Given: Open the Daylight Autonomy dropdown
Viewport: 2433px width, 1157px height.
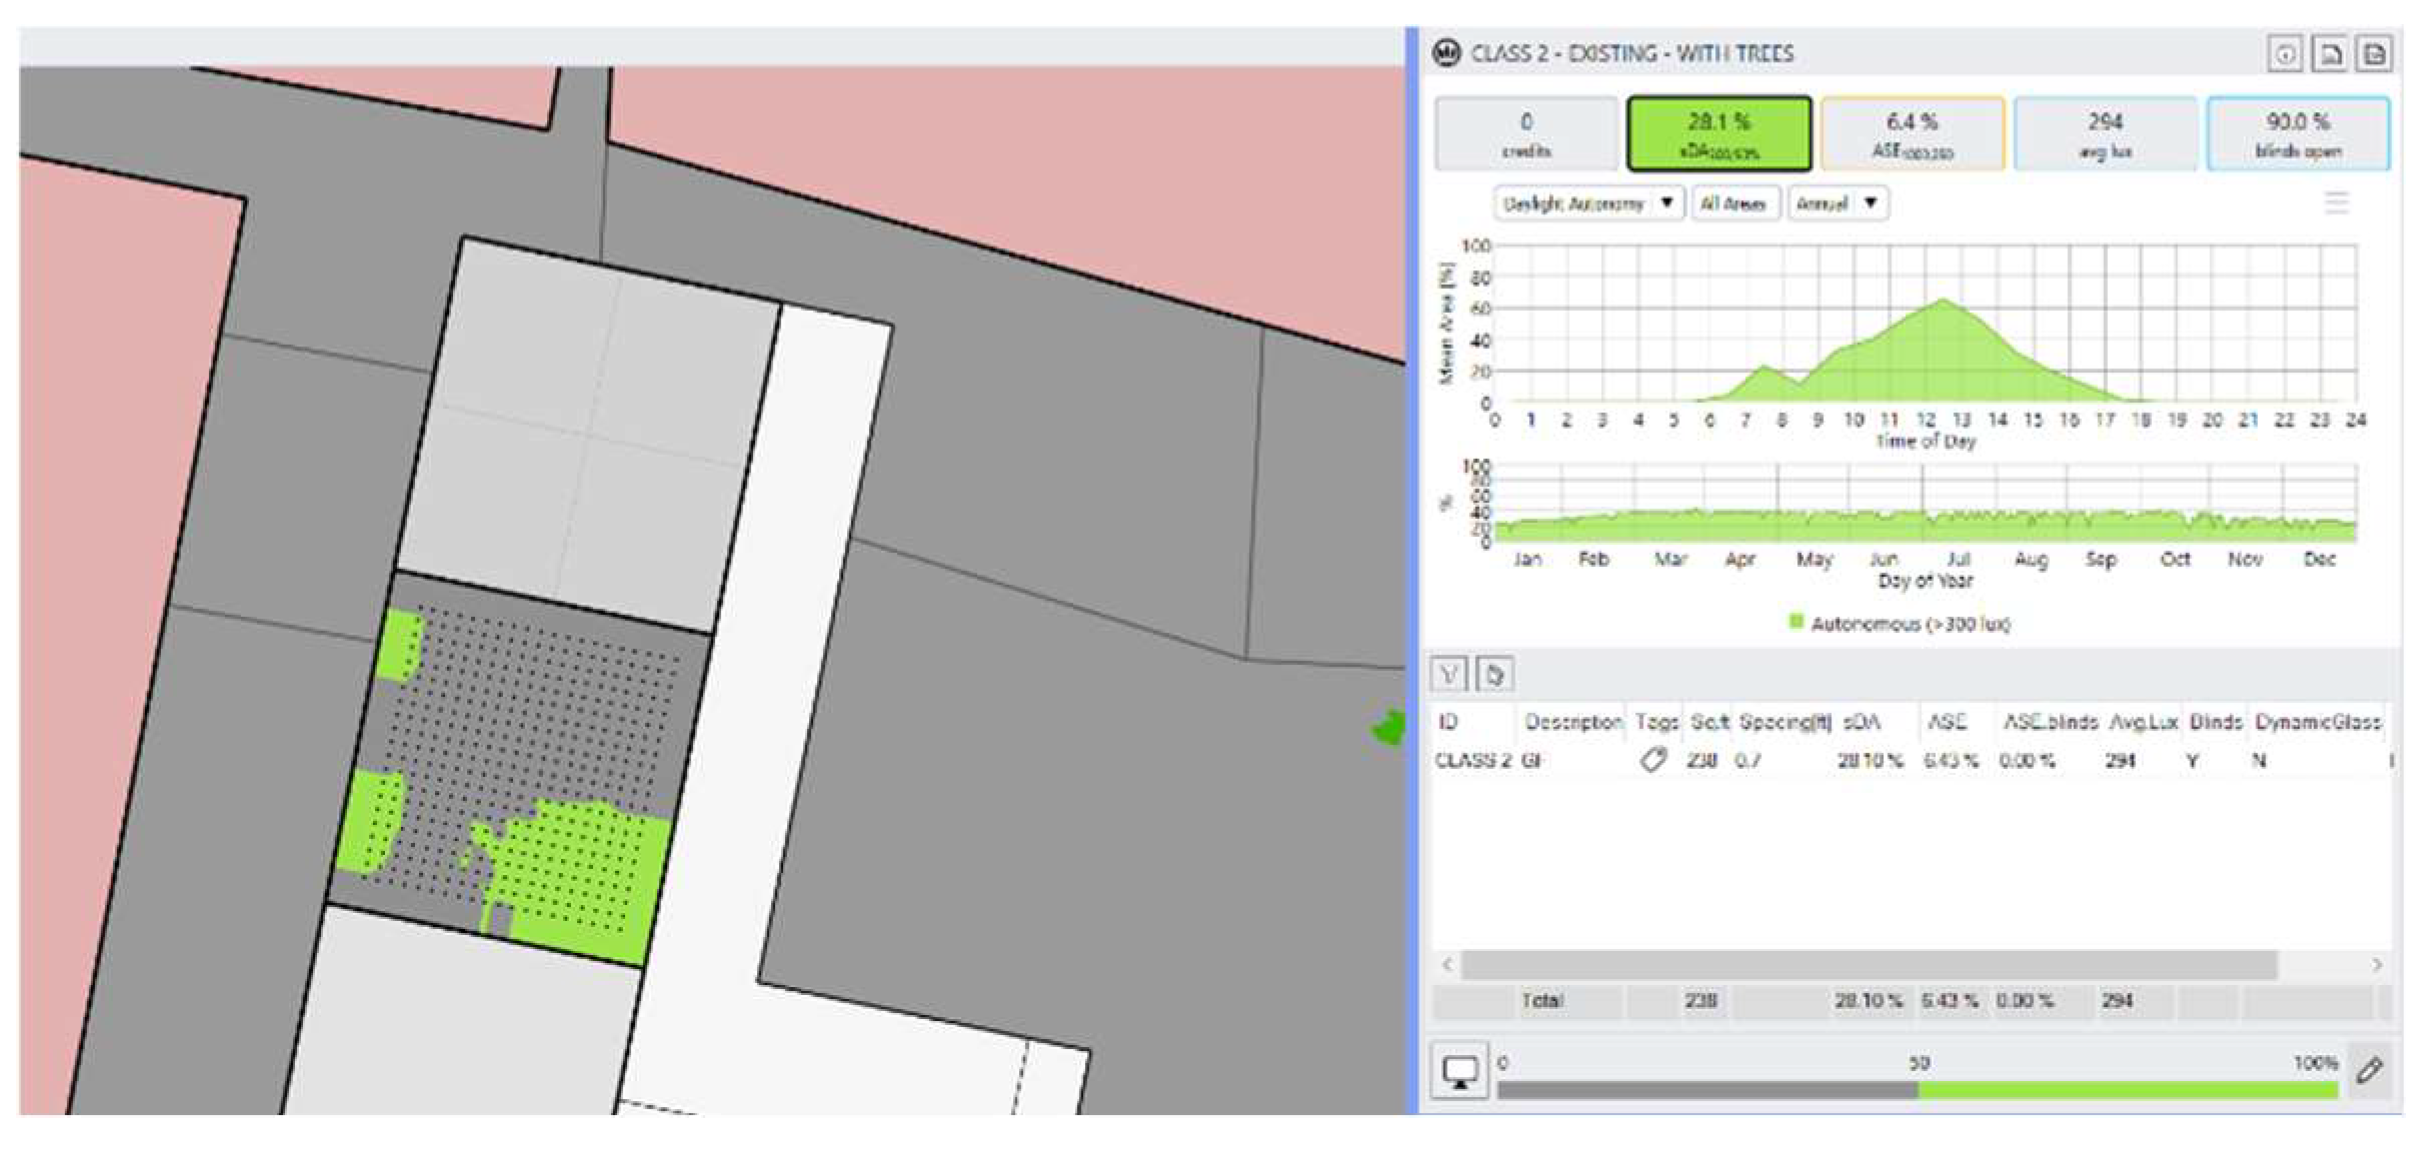Looking at the screenshot, I should 1588,203.
